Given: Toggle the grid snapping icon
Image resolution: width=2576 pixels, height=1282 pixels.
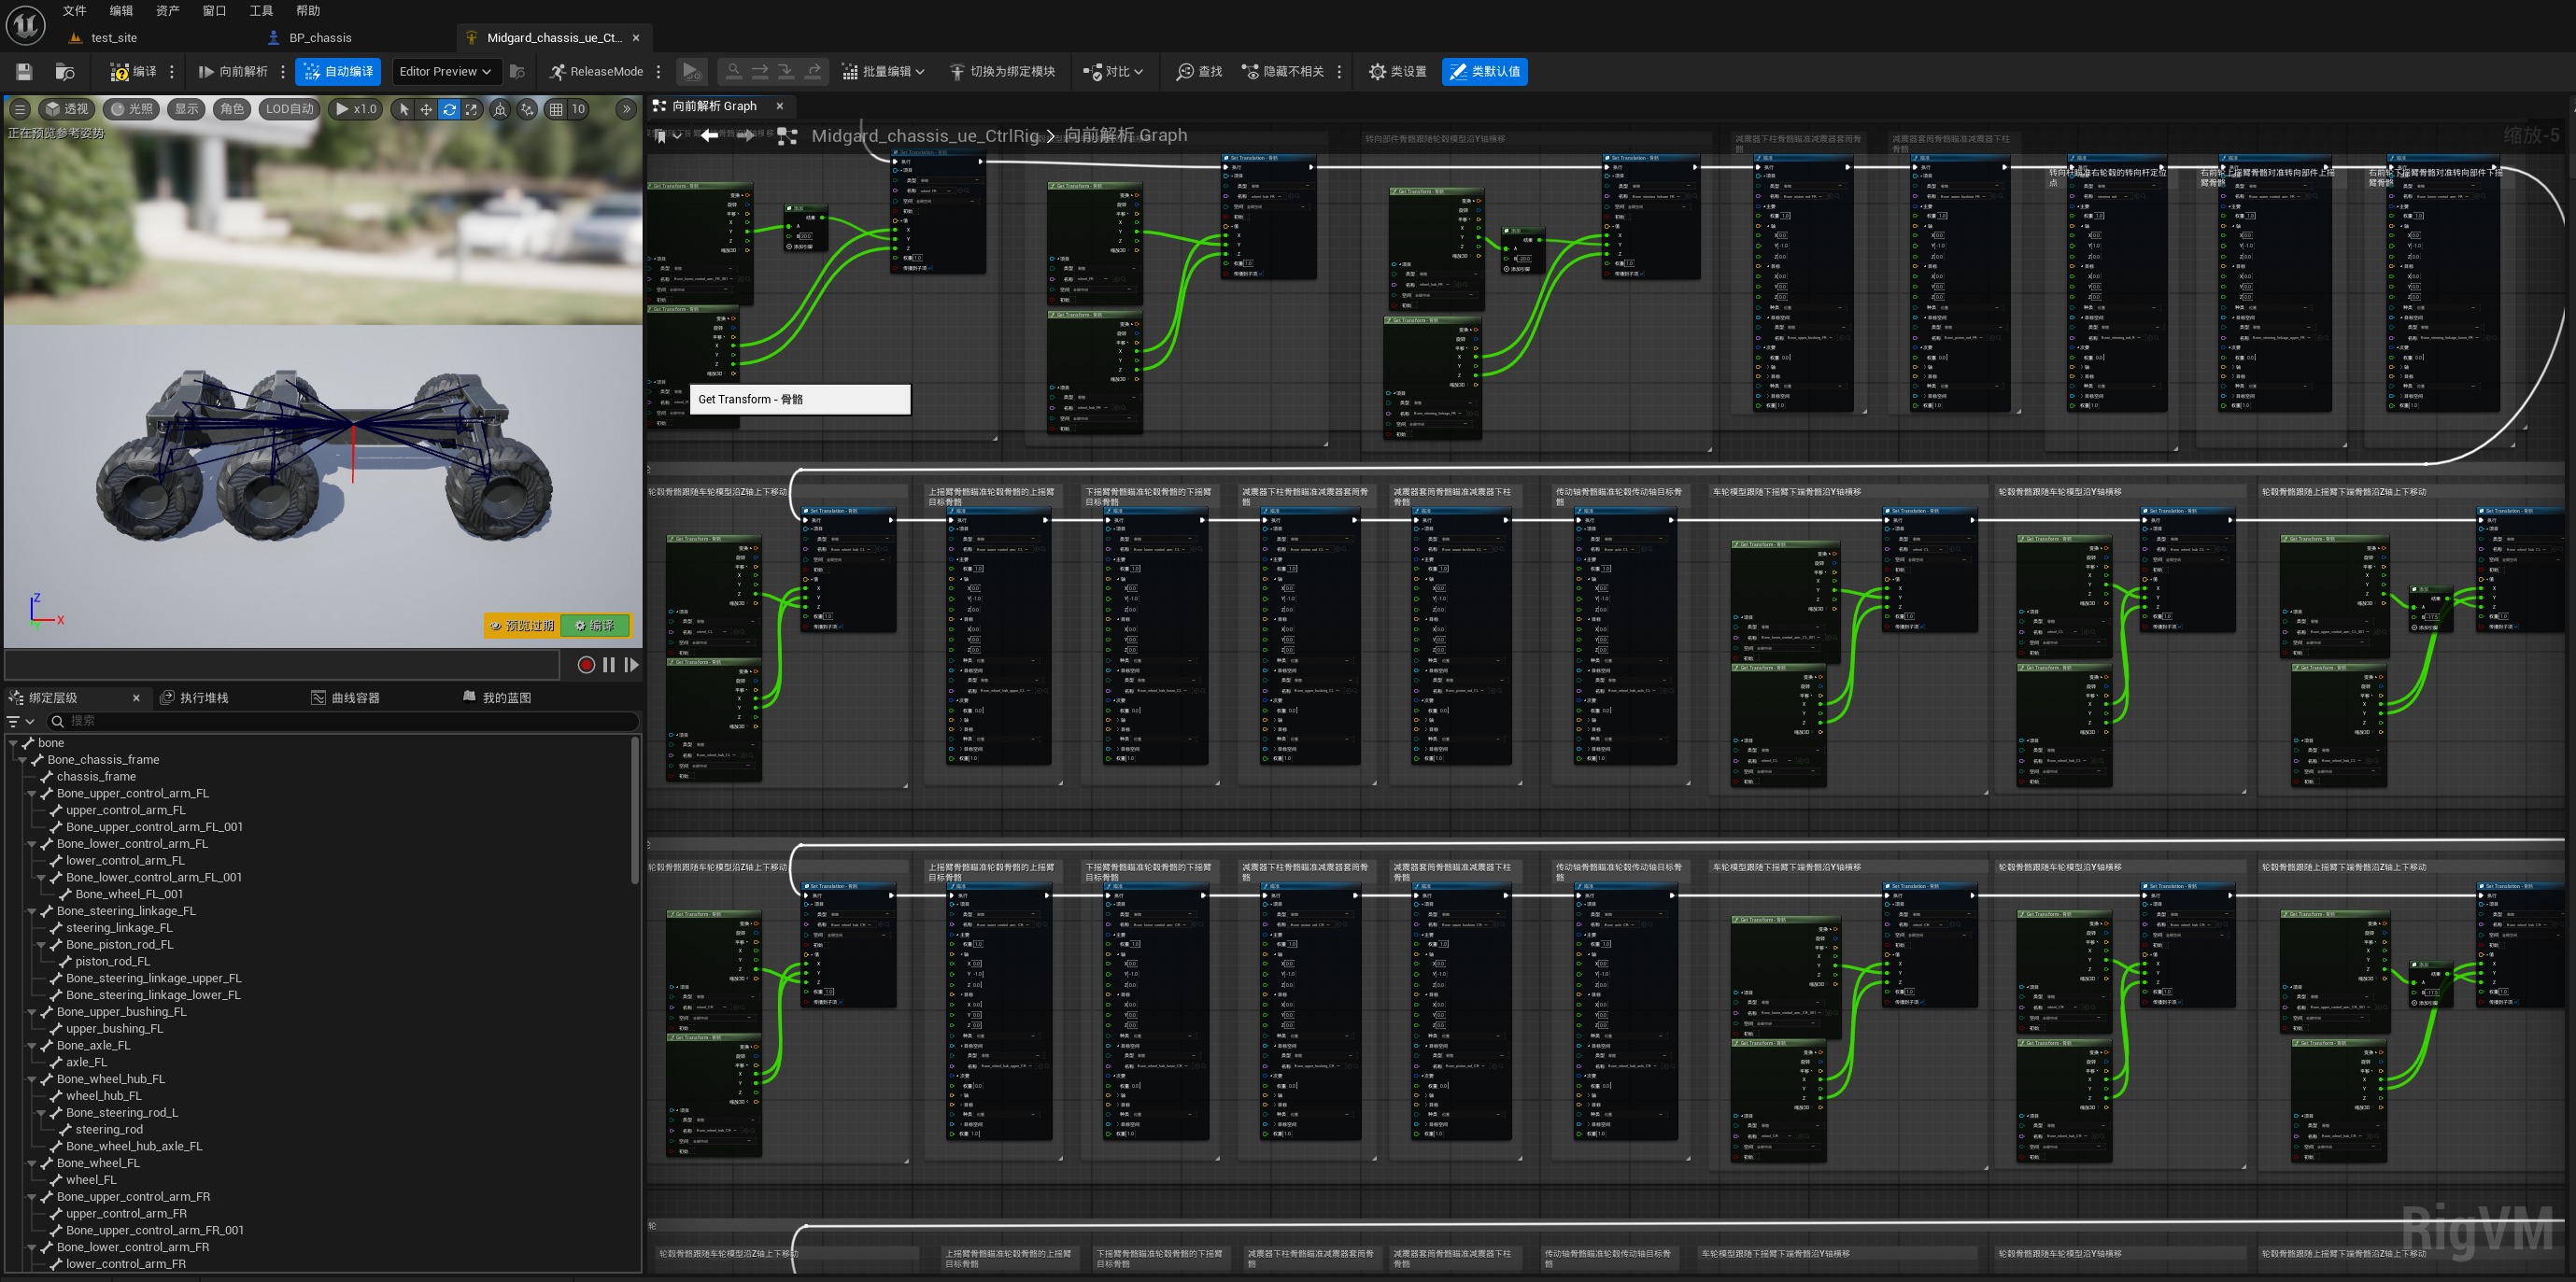Looking at the screenshot, I should (556, 109).
